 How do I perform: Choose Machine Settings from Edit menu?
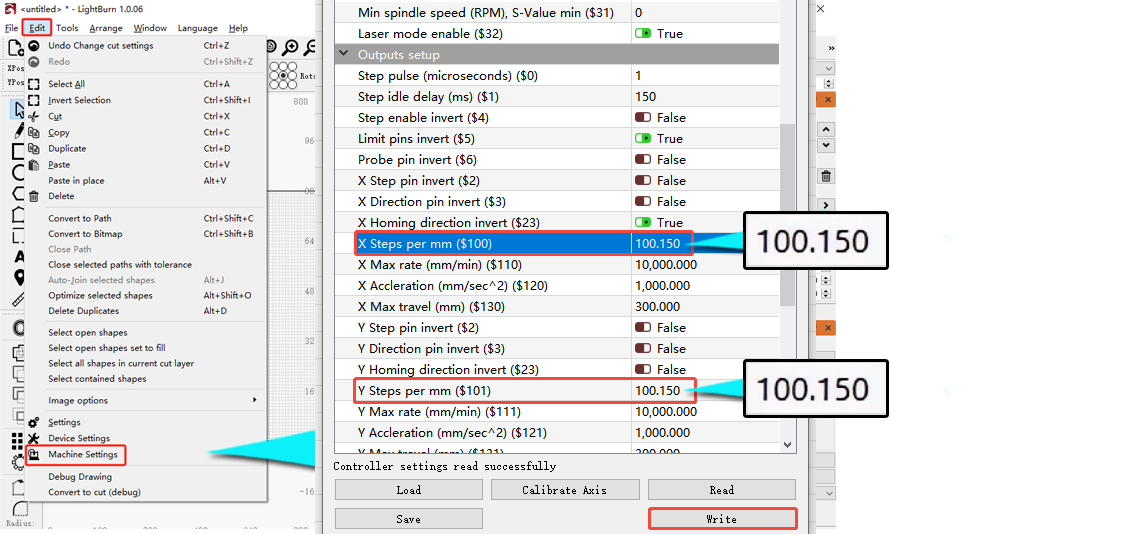pos(82,455)
